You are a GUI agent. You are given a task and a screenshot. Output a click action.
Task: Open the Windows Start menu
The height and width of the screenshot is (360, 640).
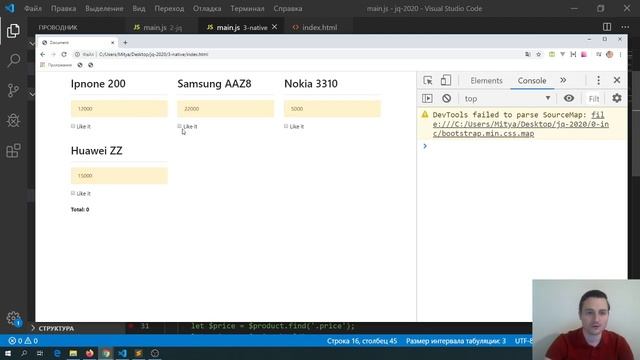pos(8,353)
